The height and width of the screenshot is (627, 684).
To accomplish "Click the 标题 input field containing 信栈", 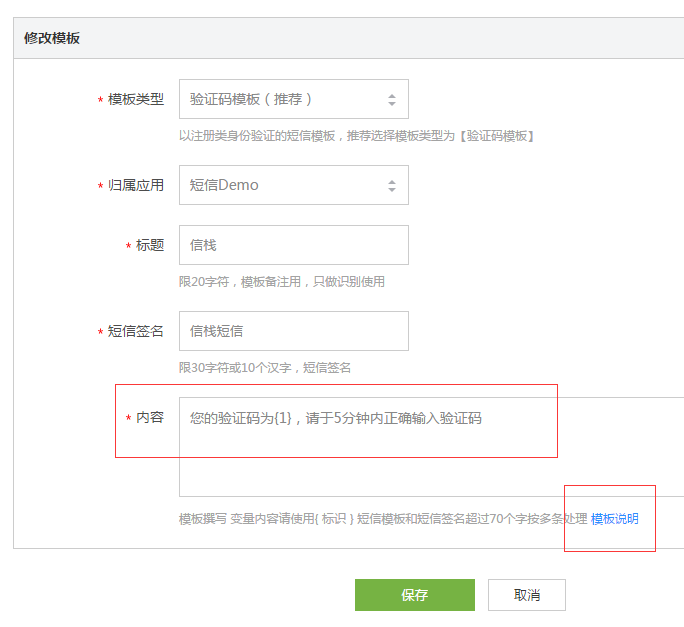I will 294,245.
